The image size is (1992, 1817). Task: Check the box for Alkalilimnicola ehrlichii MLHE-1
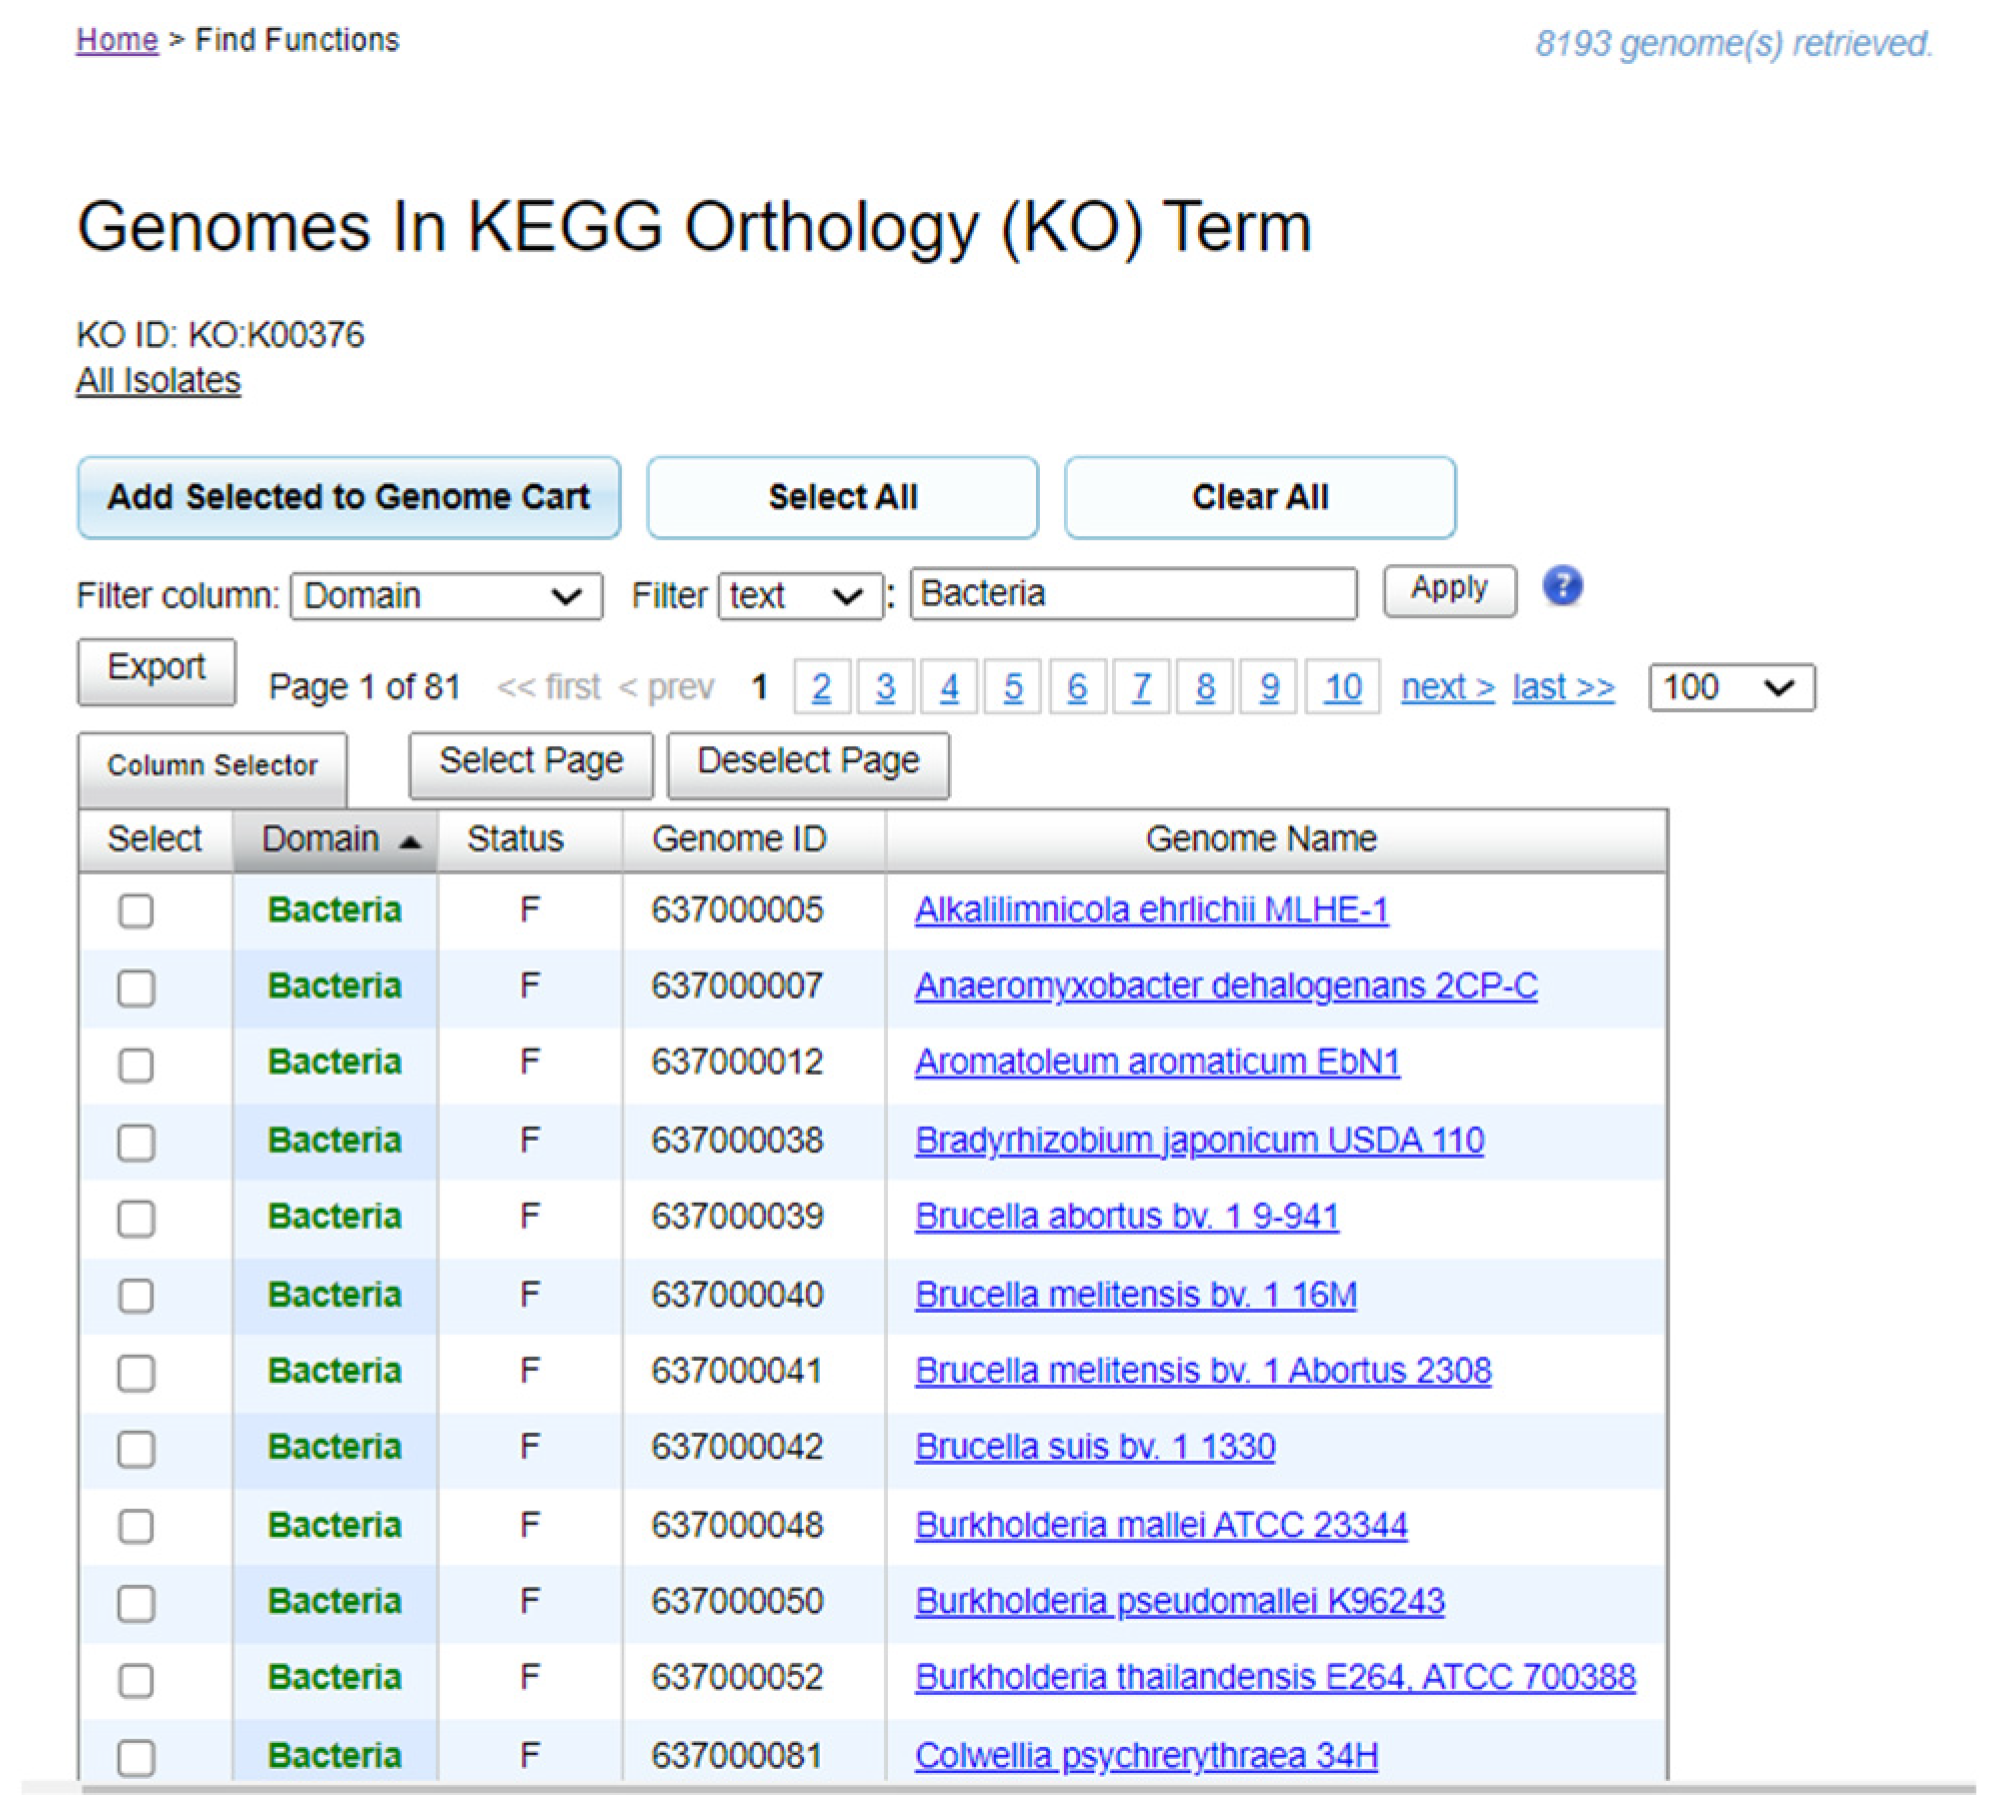pyautogui.click(x=136, y=911)
